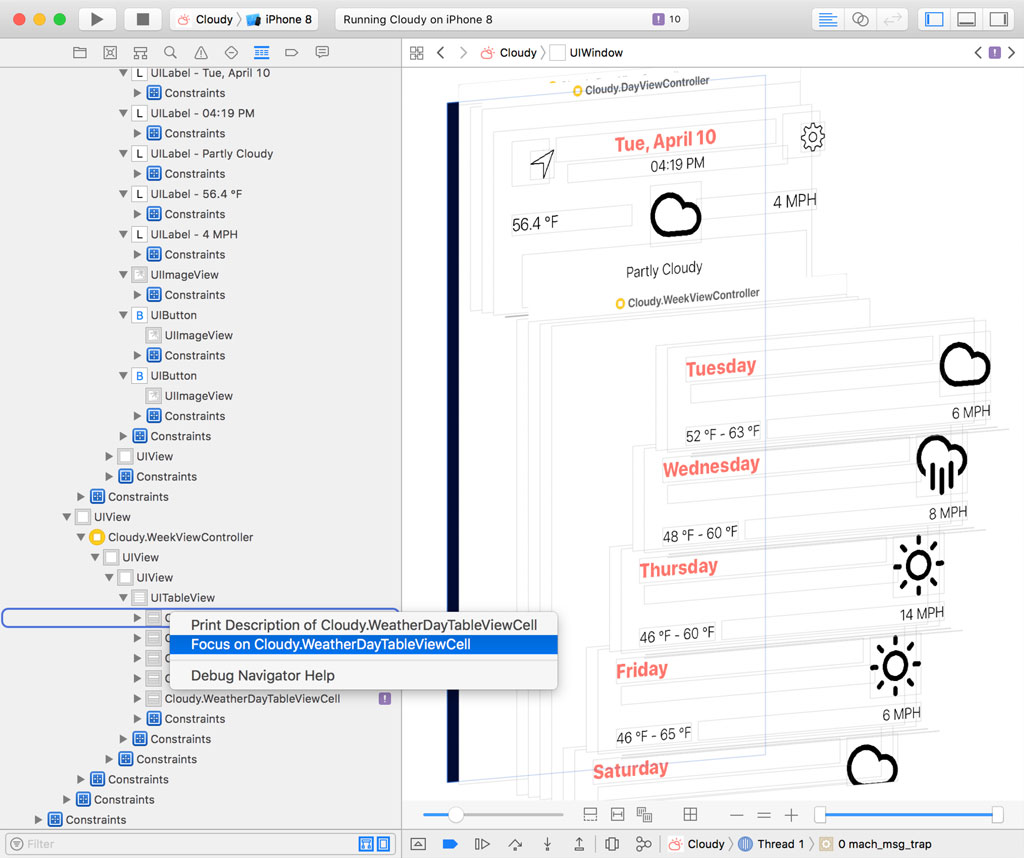Click the View Debugger cube icon
Screen dimensions: 1024x858
pyautogui.click(x=609, y=843)
